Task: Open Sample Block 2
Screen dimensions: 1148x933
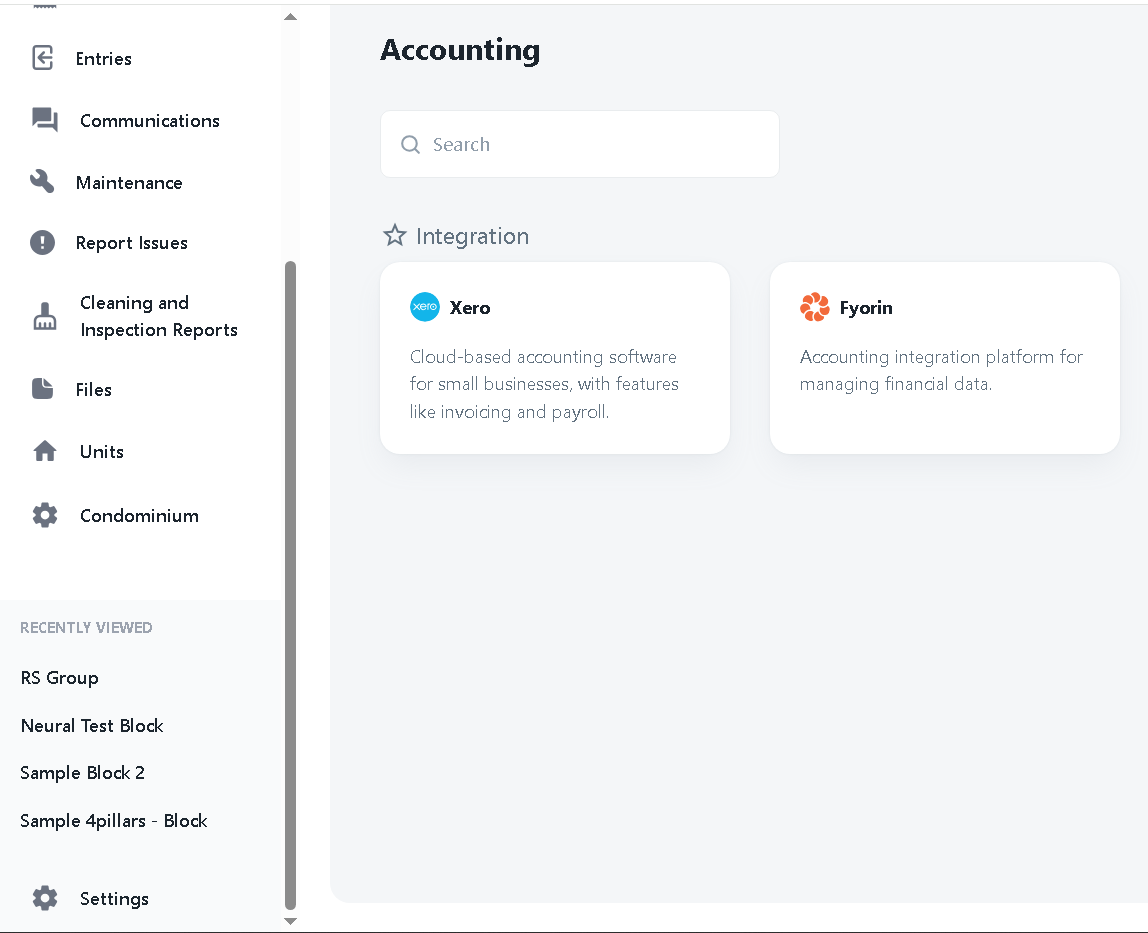Action: tap(82, 772)
